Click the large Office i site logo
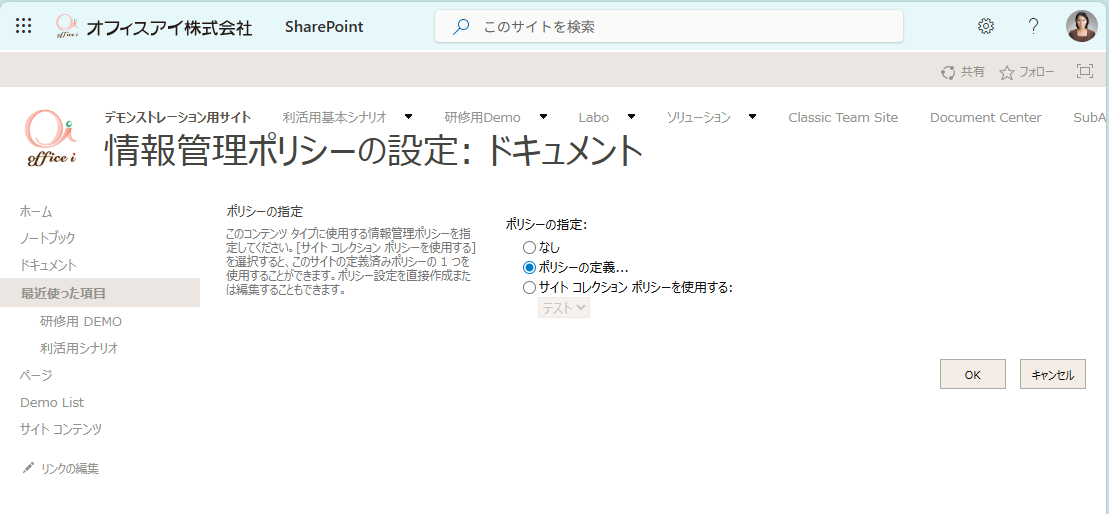Image resolution: width=1109 pixels, height=514 pixels. coord(53,137)
